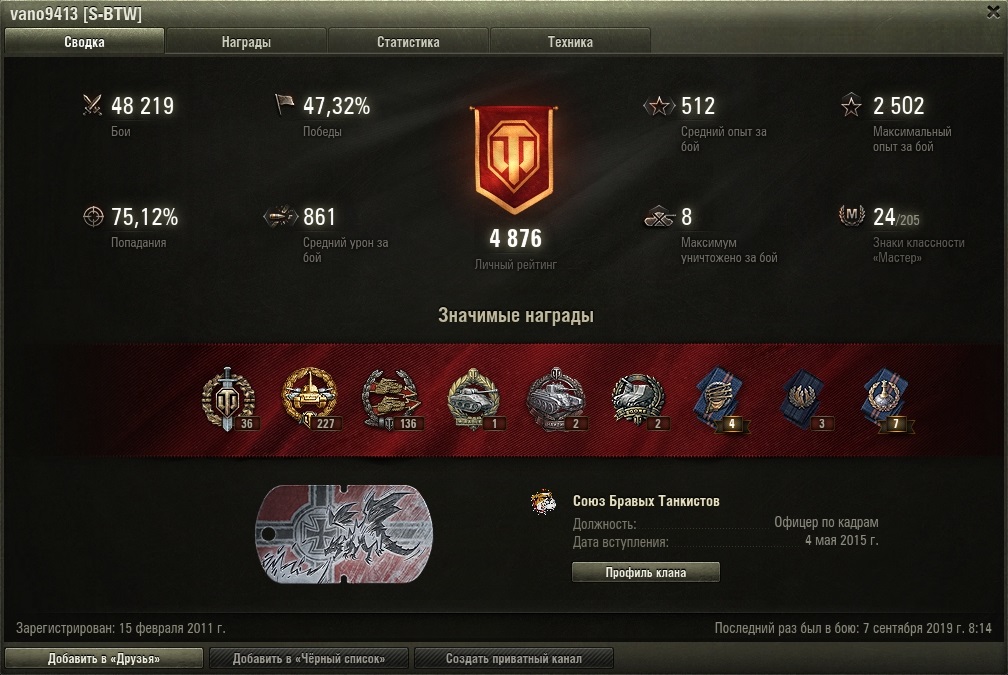Click the Союз Бравых Танкистов clan emblem

543,501
